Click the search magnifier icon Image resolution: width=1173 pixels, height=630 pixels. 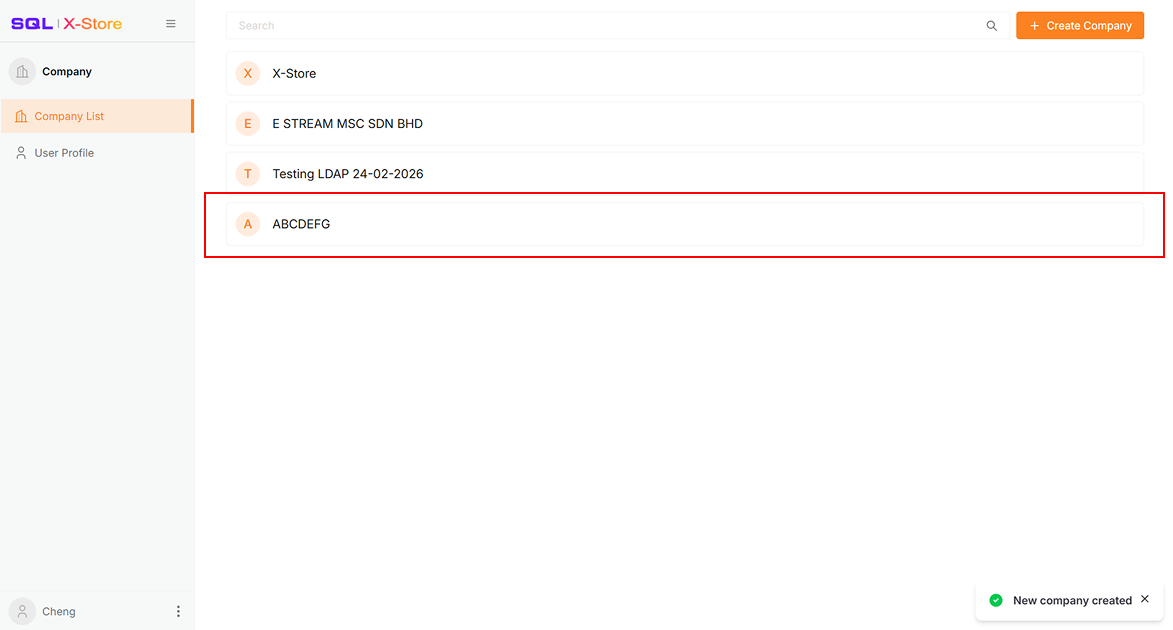(991, 25)
